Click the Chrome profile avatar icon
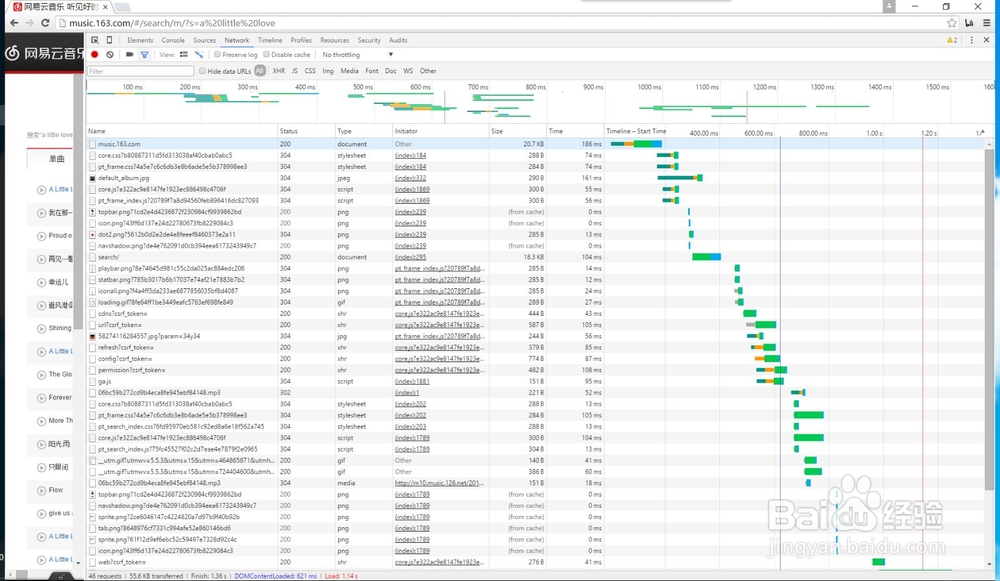The height and width of the screenshot is (581, 1000). click(889, 6)
